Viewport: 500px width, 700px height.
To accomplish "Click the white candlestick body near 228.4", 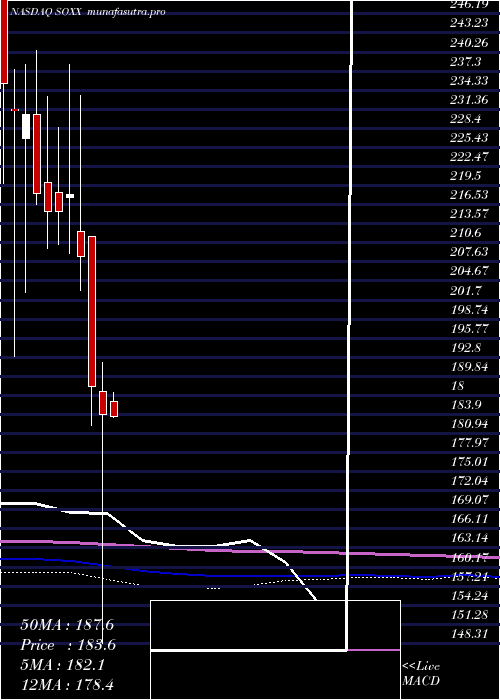I will pos(26,126).
